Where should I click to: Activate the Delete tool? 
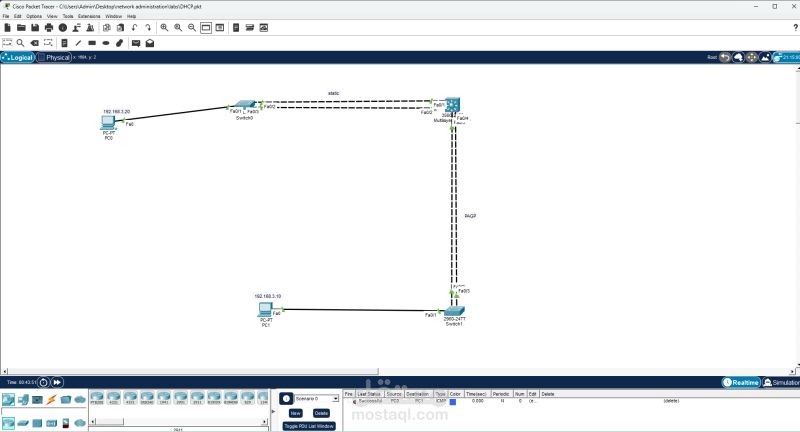(x=34, y=43)
